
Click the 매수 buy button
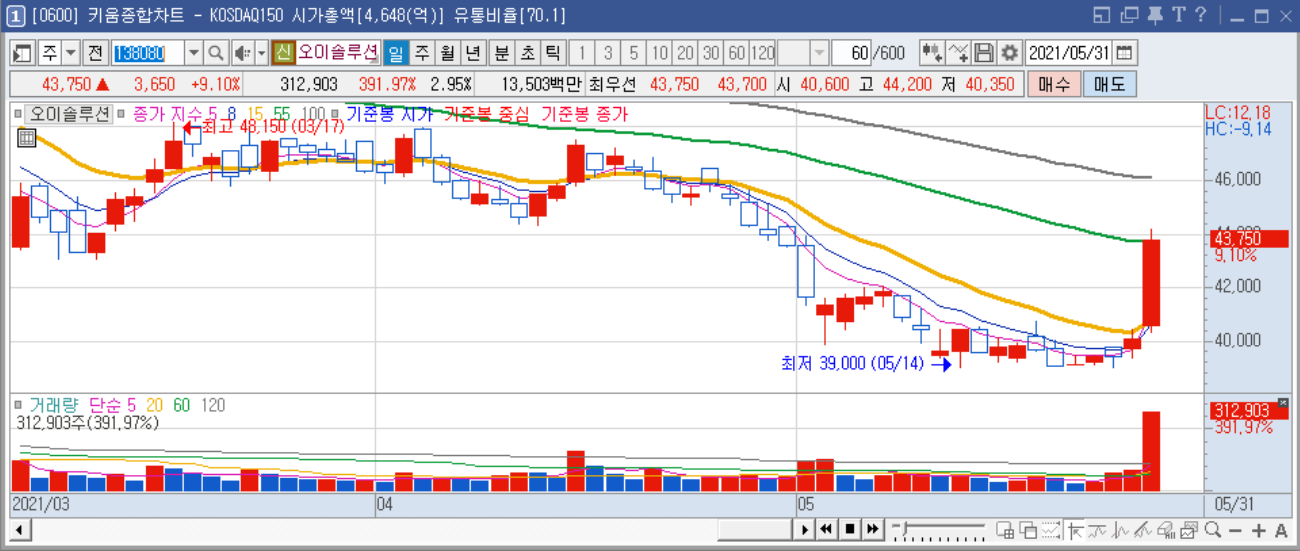pyautogui.click(x=1054, y=85)
